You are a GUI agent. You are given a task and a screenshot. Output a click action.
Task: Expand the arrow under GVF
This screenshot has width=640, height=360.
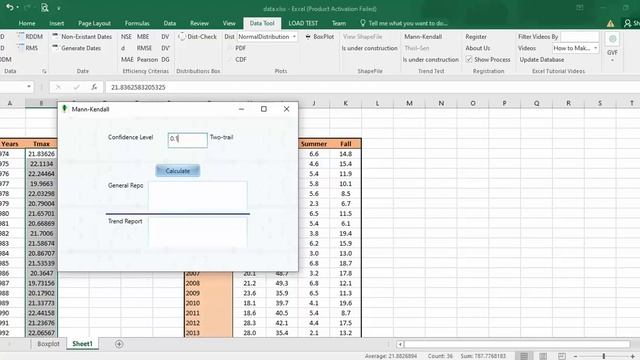coord(612,60)
